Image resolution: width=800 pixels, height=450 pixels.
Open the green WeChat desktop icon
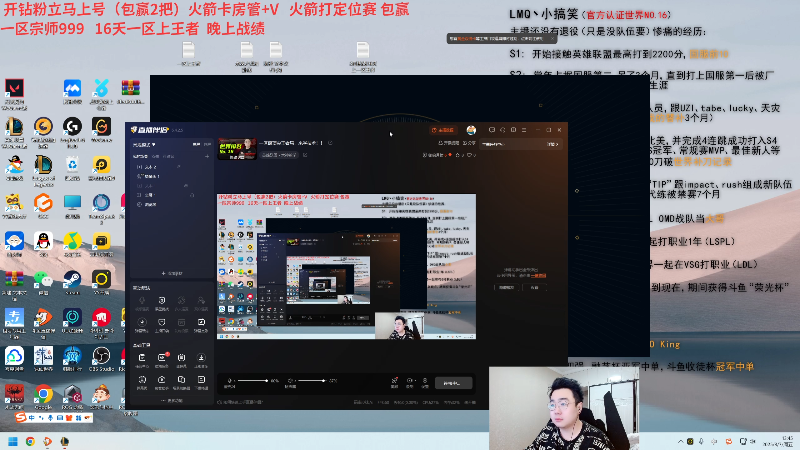(43, 279)
